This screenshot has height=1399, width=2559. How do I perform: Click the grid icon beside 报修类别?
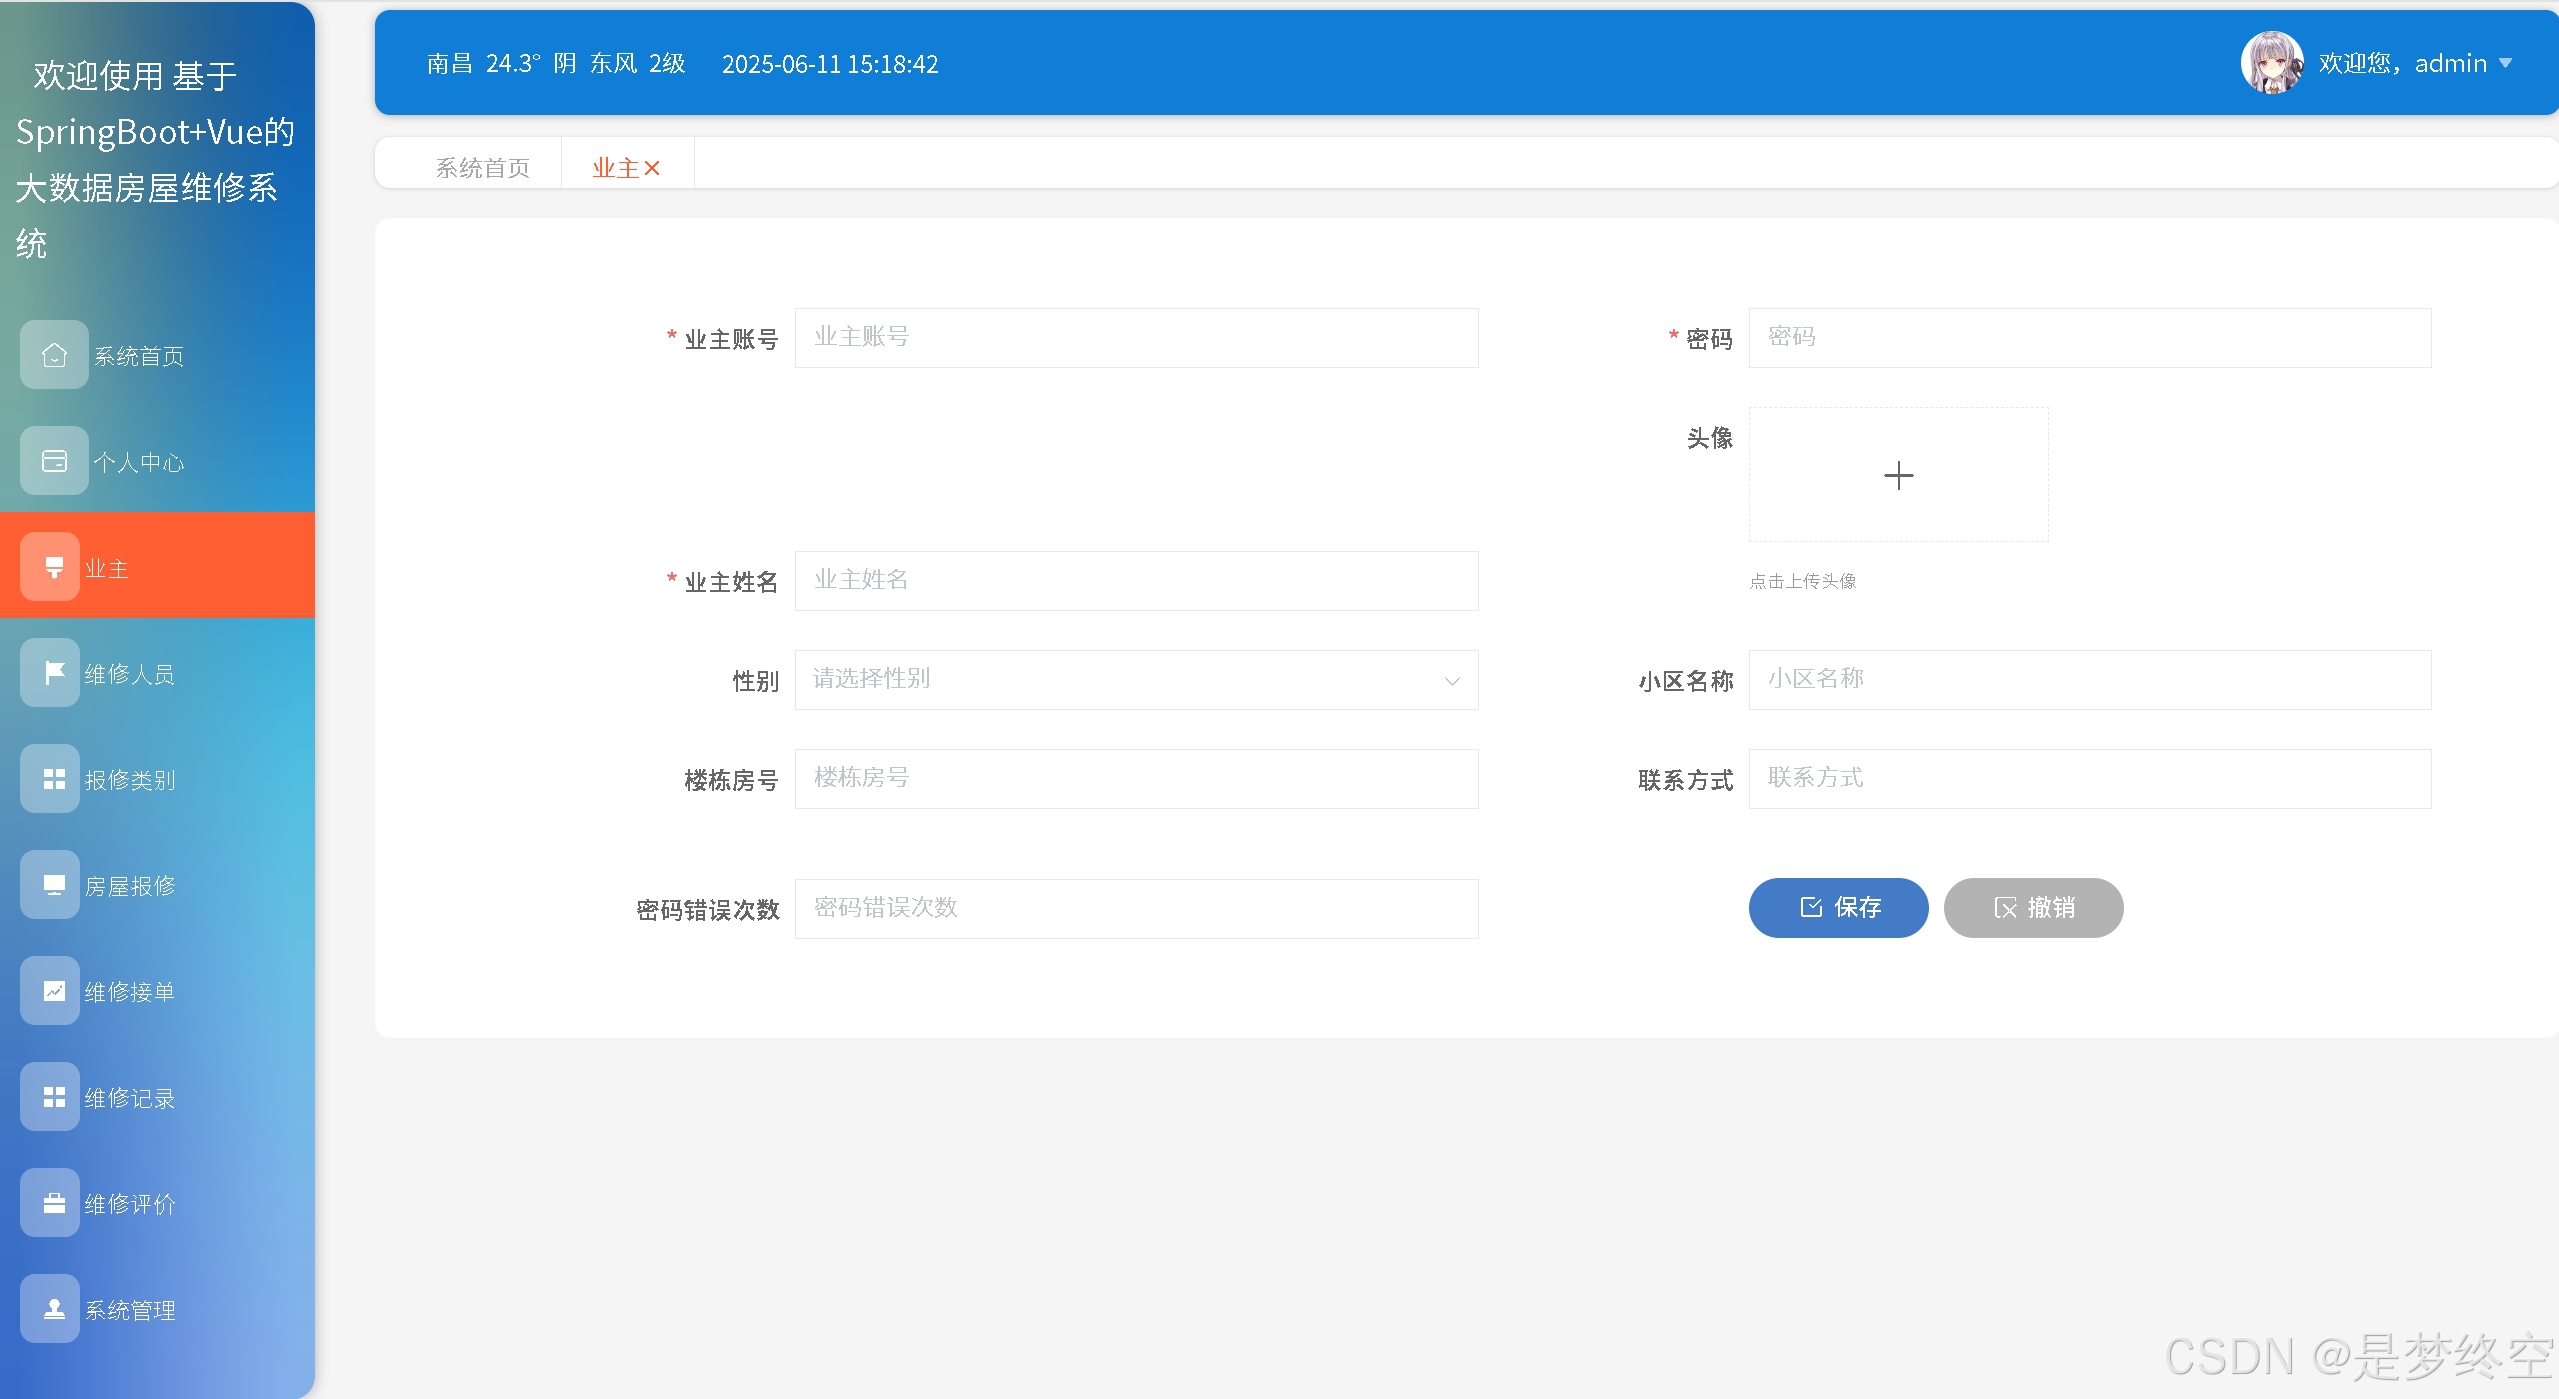click(54, 779)
